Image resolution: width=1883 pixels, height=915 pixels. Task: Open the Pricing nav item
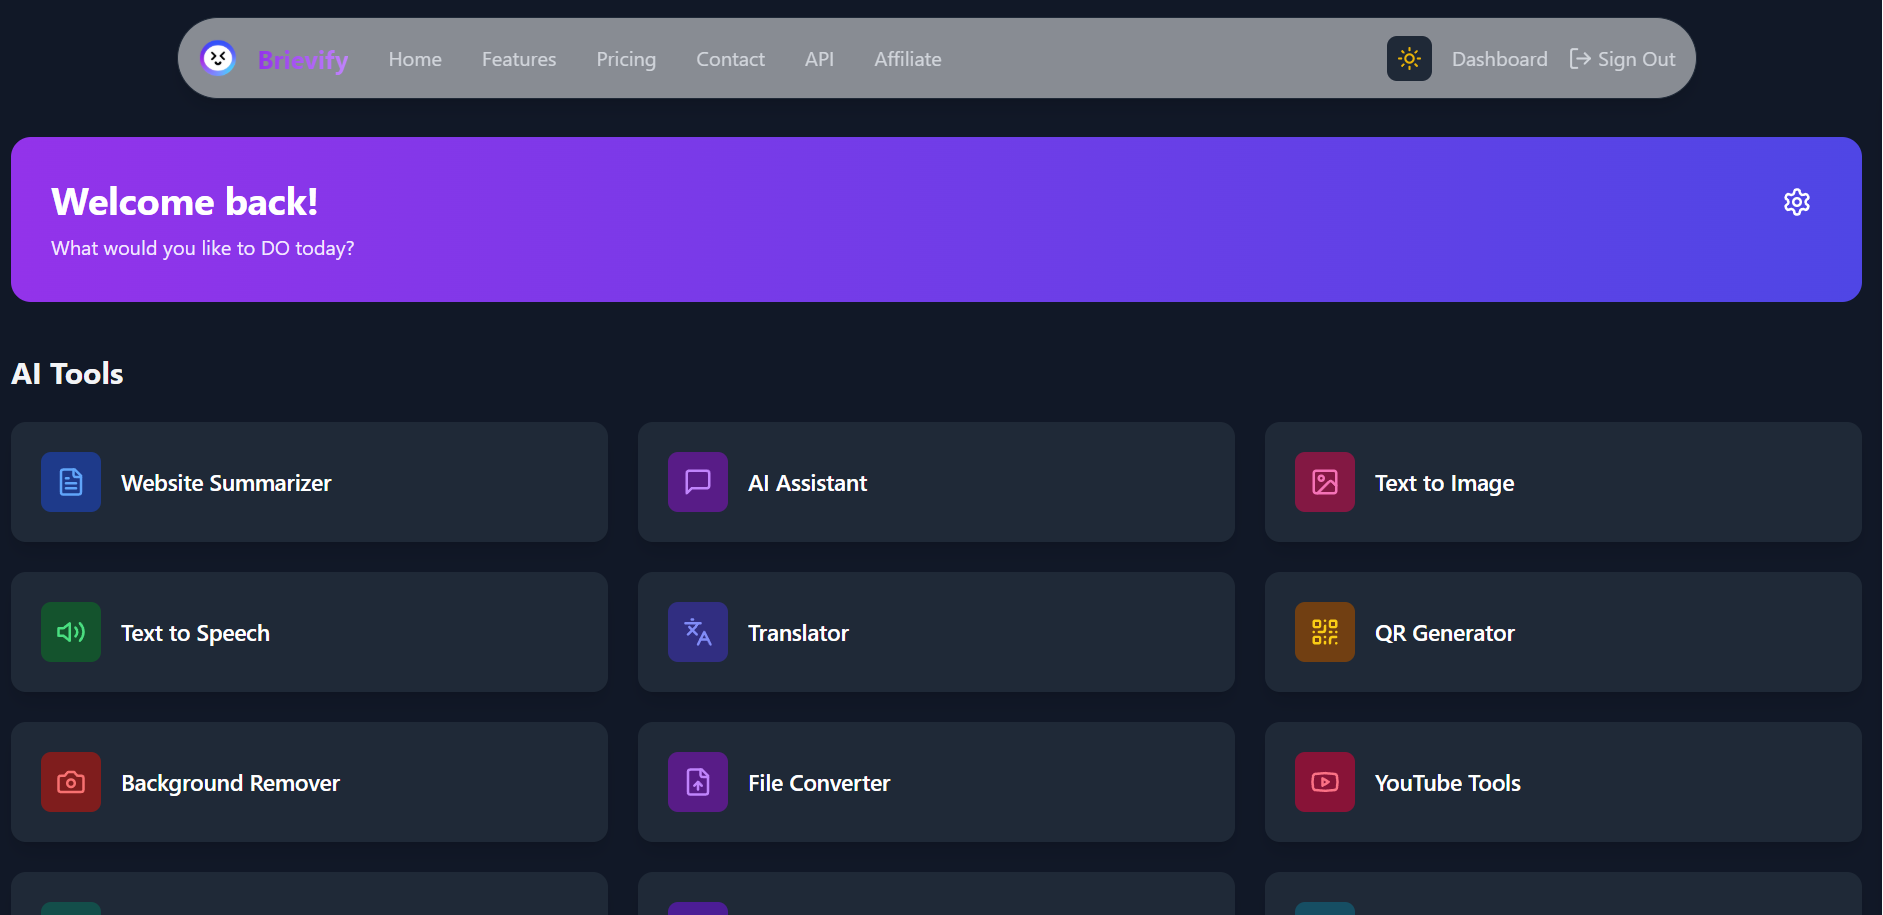coord(626,59)
